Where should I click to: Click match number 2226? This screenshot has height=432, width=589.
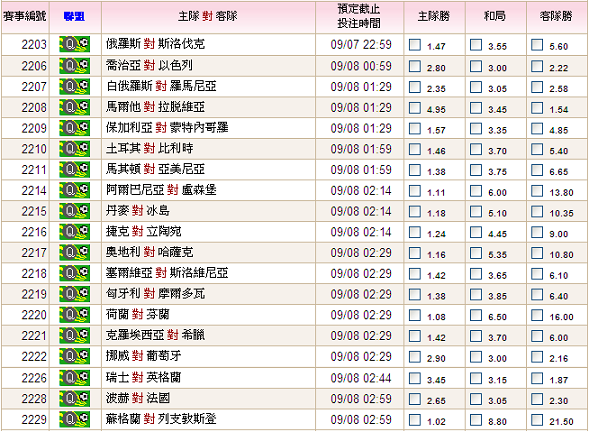34,378
